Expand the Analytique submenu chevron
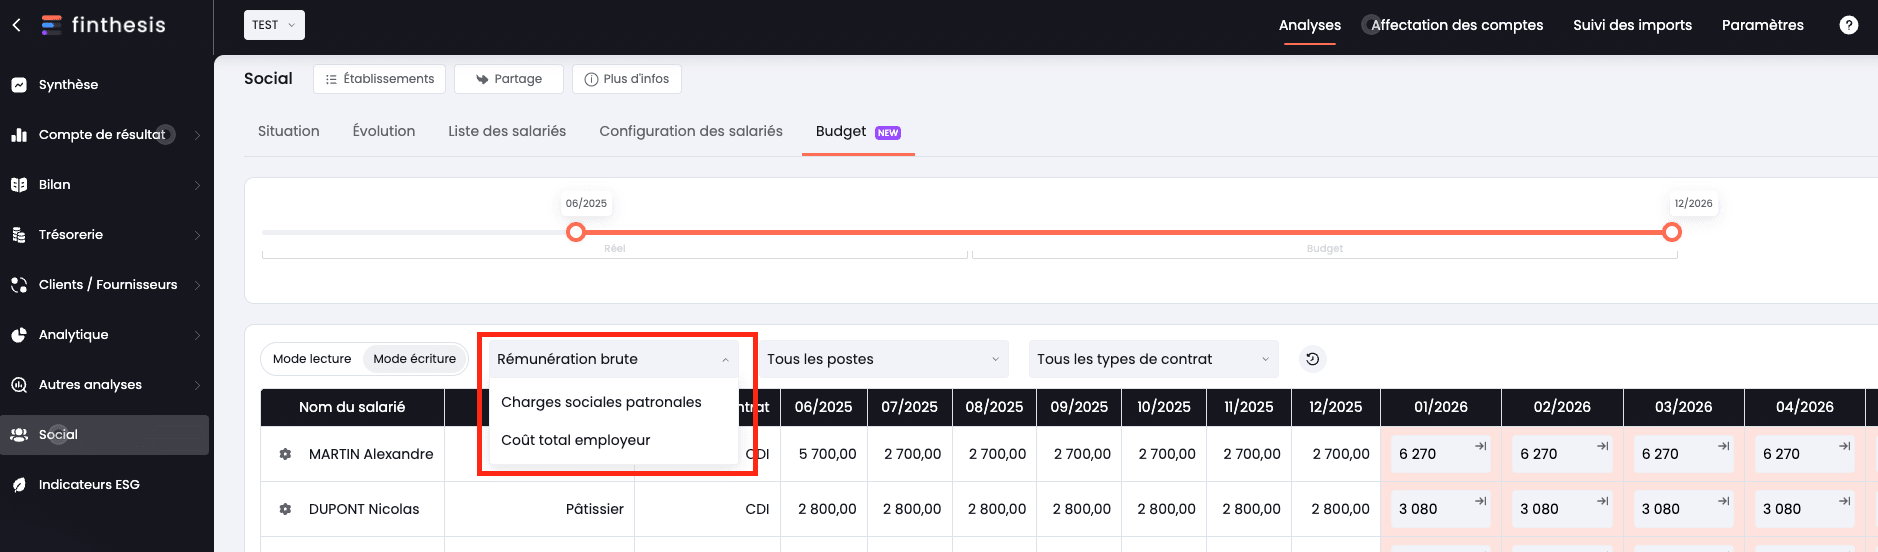 197,335
